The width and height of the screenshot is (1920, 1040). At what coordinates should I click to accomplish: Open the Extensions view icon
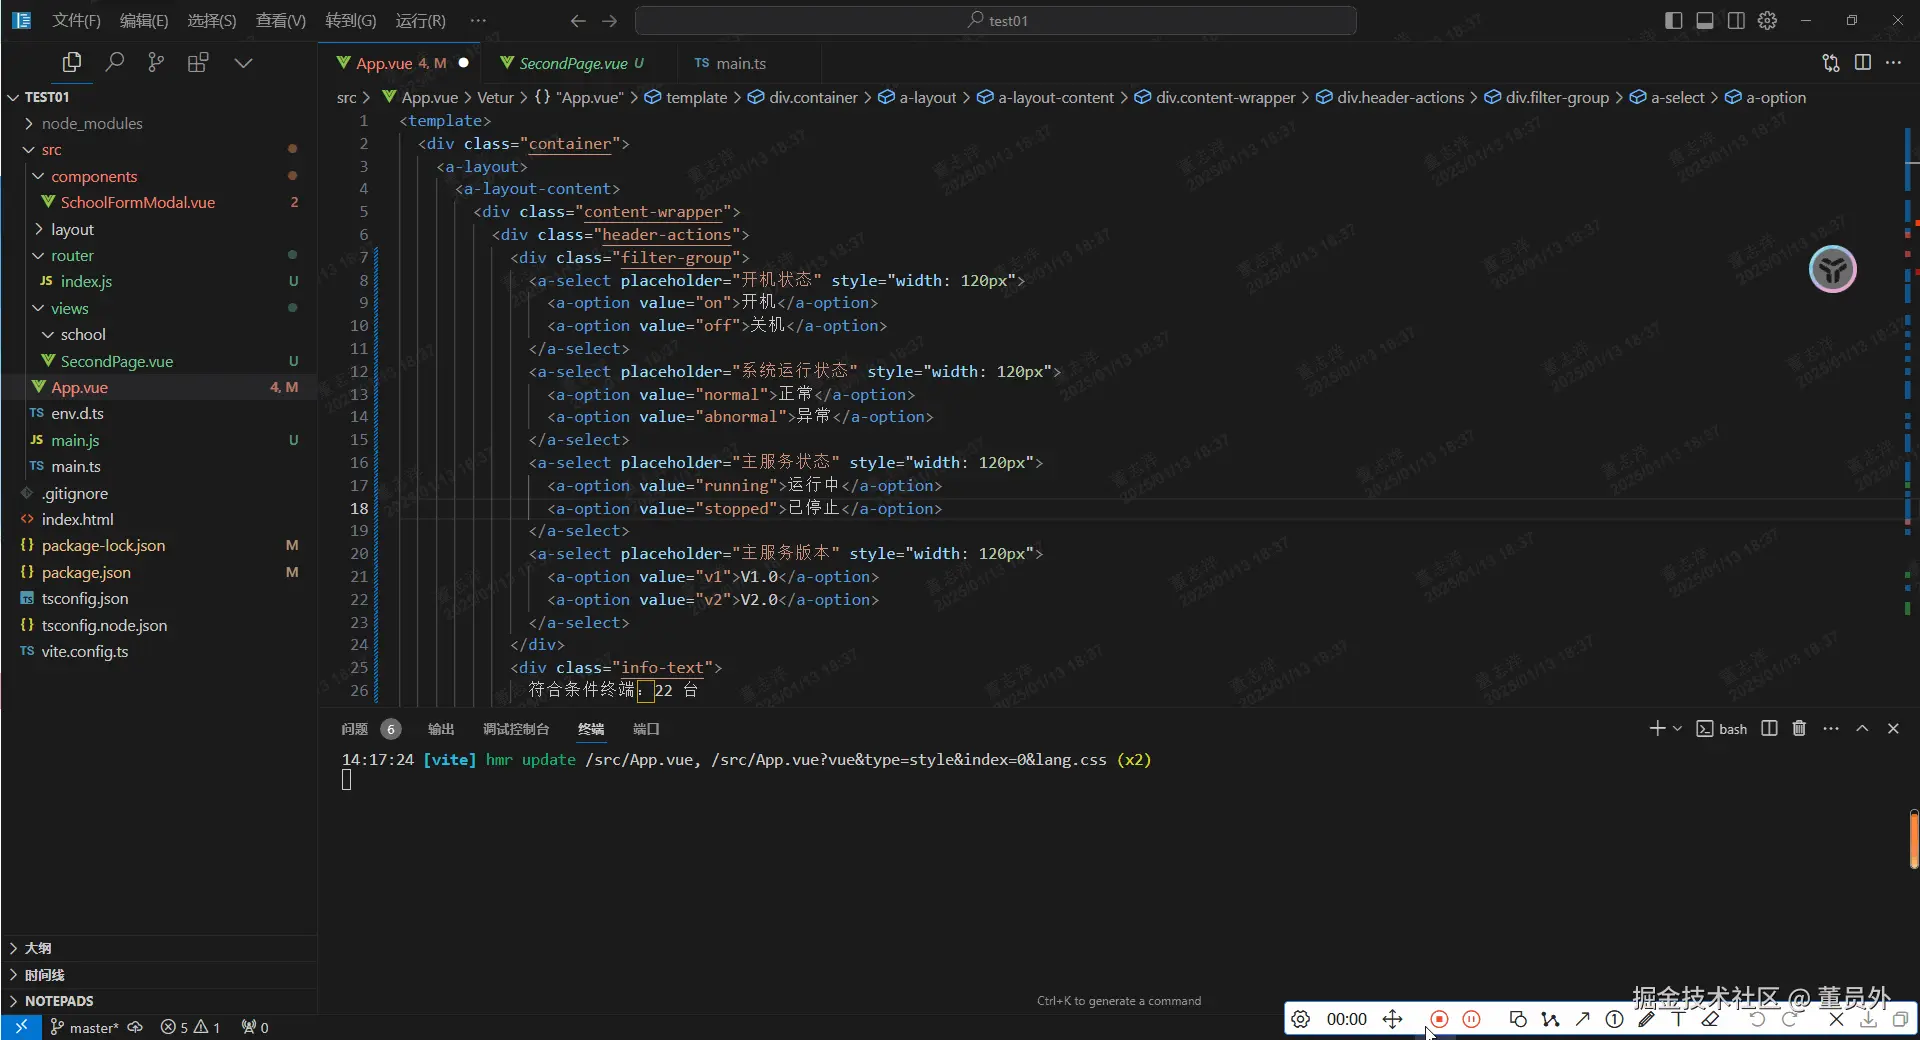pyautogui.click(x=198, y=63)
